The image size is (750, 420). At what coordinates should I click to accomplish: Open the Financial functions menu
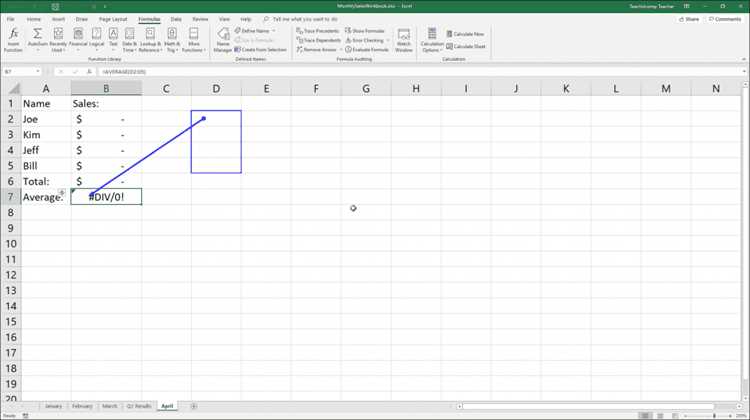point(78,40)
